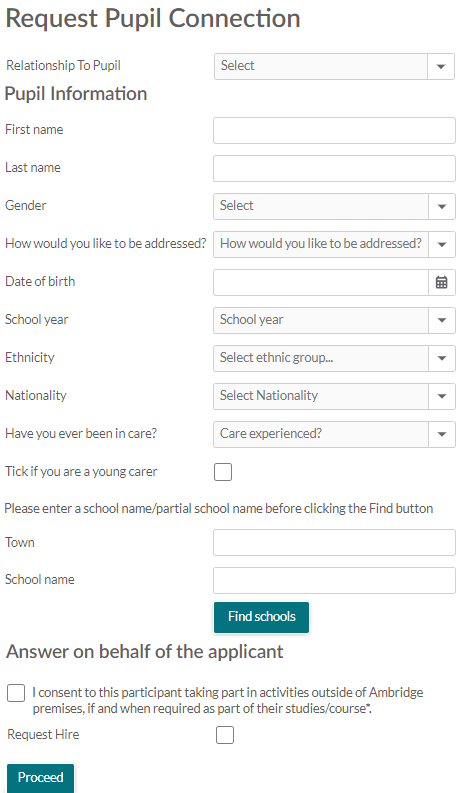Open the Select Nationality dropdown
The image size is (459, 793).
334,396
